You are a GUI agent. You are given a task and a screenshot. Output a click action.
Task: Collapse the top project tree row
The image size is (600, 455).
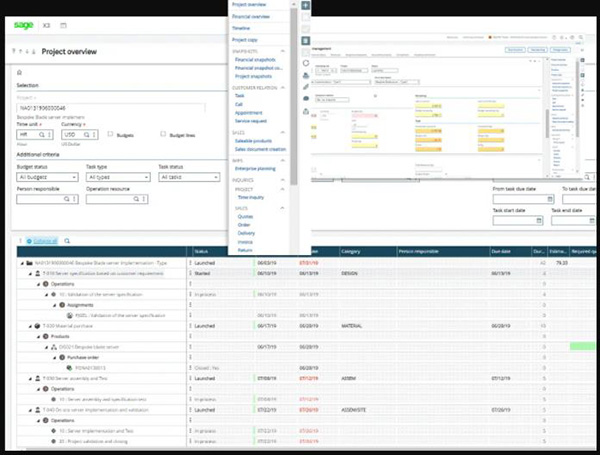pyautogui.click(x=22, y=263)
